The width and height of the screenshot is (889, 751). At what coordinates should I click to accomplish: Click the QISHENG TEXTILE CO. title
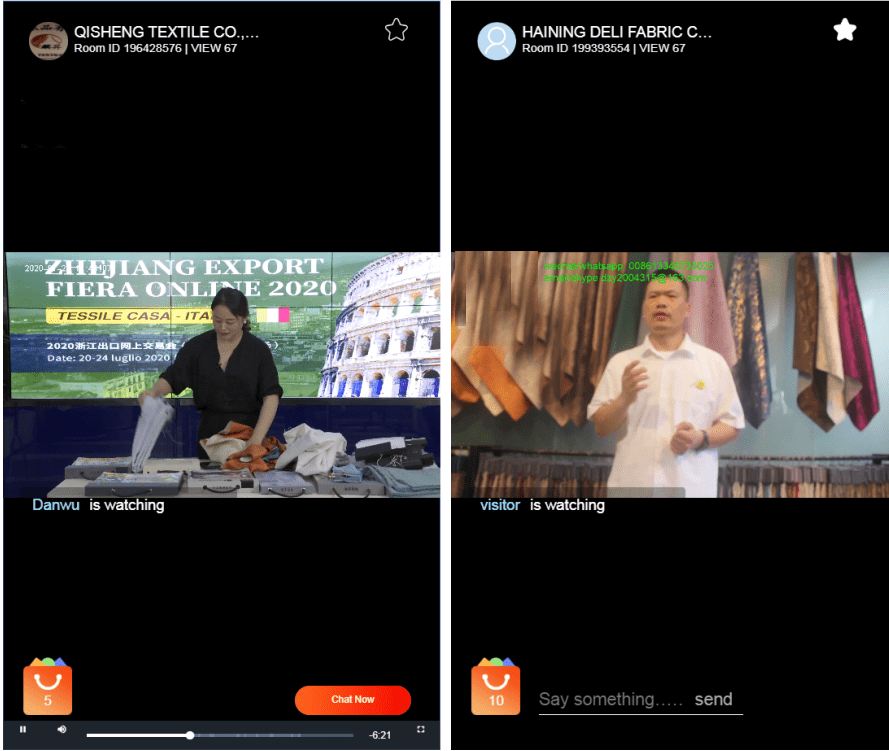tap(166, 32)
